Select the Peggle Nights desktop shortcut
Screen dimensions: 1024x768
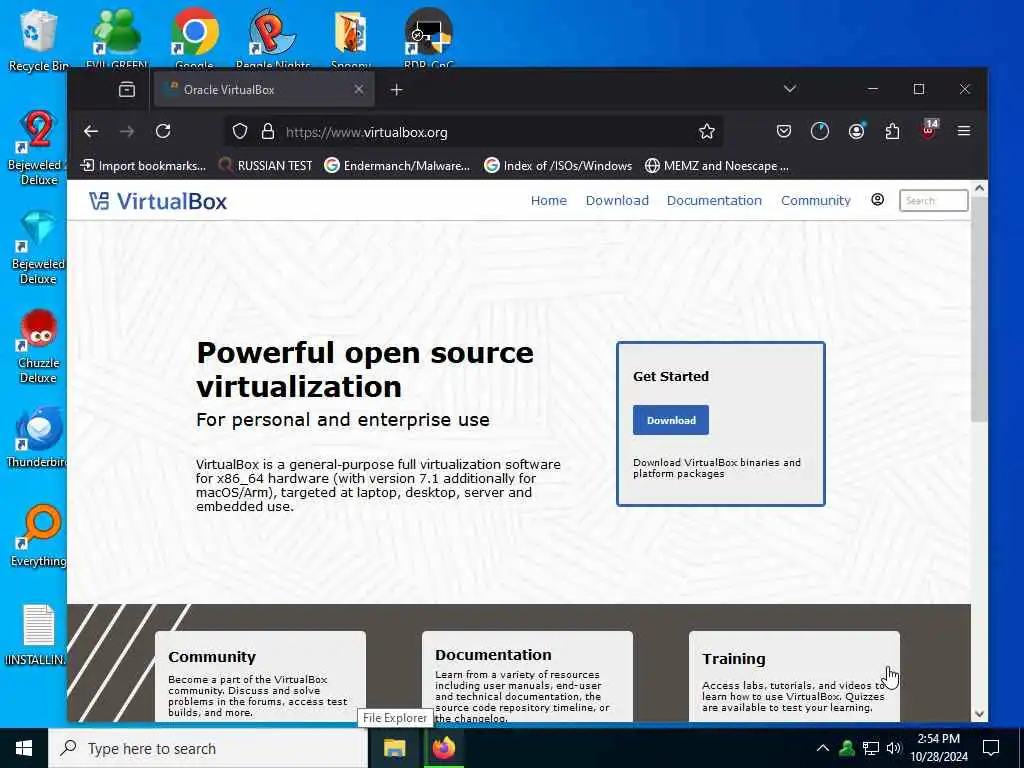272,38
